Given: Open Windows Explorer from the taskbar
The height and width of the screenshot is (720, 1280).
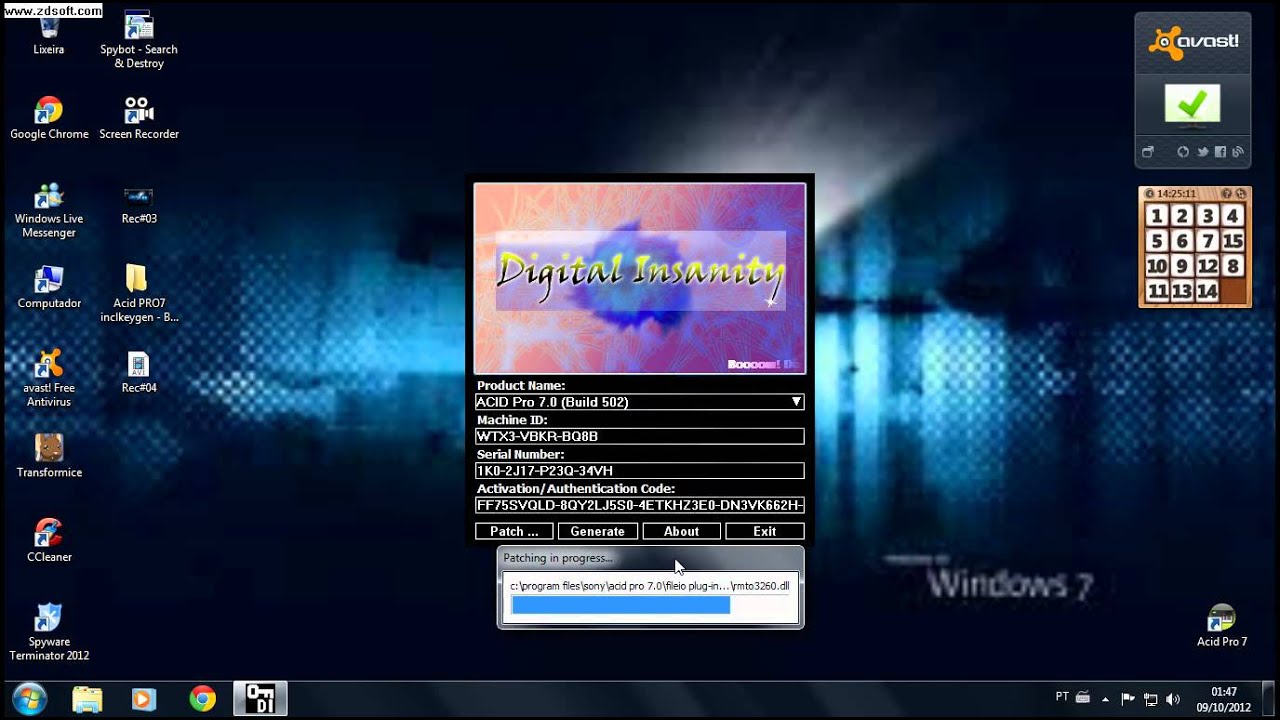Looking at the screenshot, I should click(x=87, y=698).
